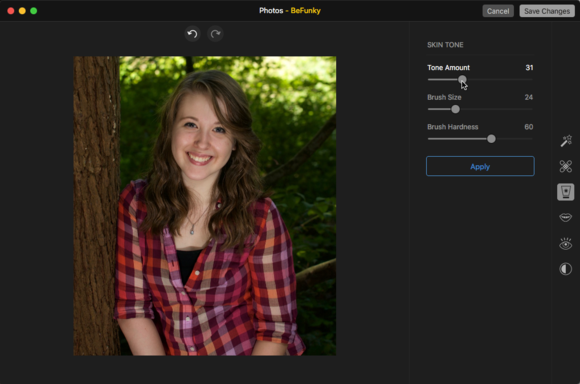Select the active skin tone tool icon
This screenshot has height=384, width=580.
click(x=566, y=192)
